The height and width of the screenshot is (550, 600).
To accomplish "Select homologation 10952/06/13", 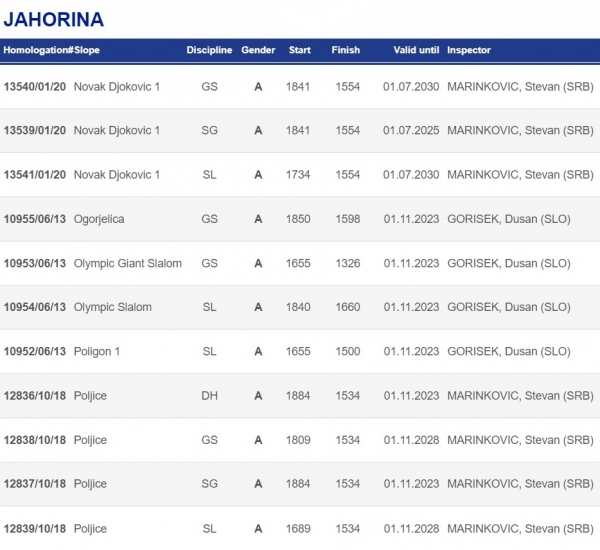I will (35, 352).
